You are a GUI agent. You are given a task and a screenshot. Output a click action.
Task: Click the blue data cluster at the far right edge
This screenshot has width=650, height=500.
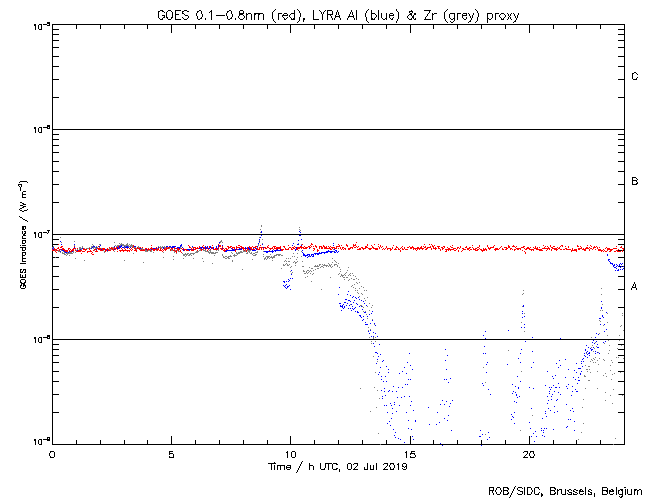(617, 266)
